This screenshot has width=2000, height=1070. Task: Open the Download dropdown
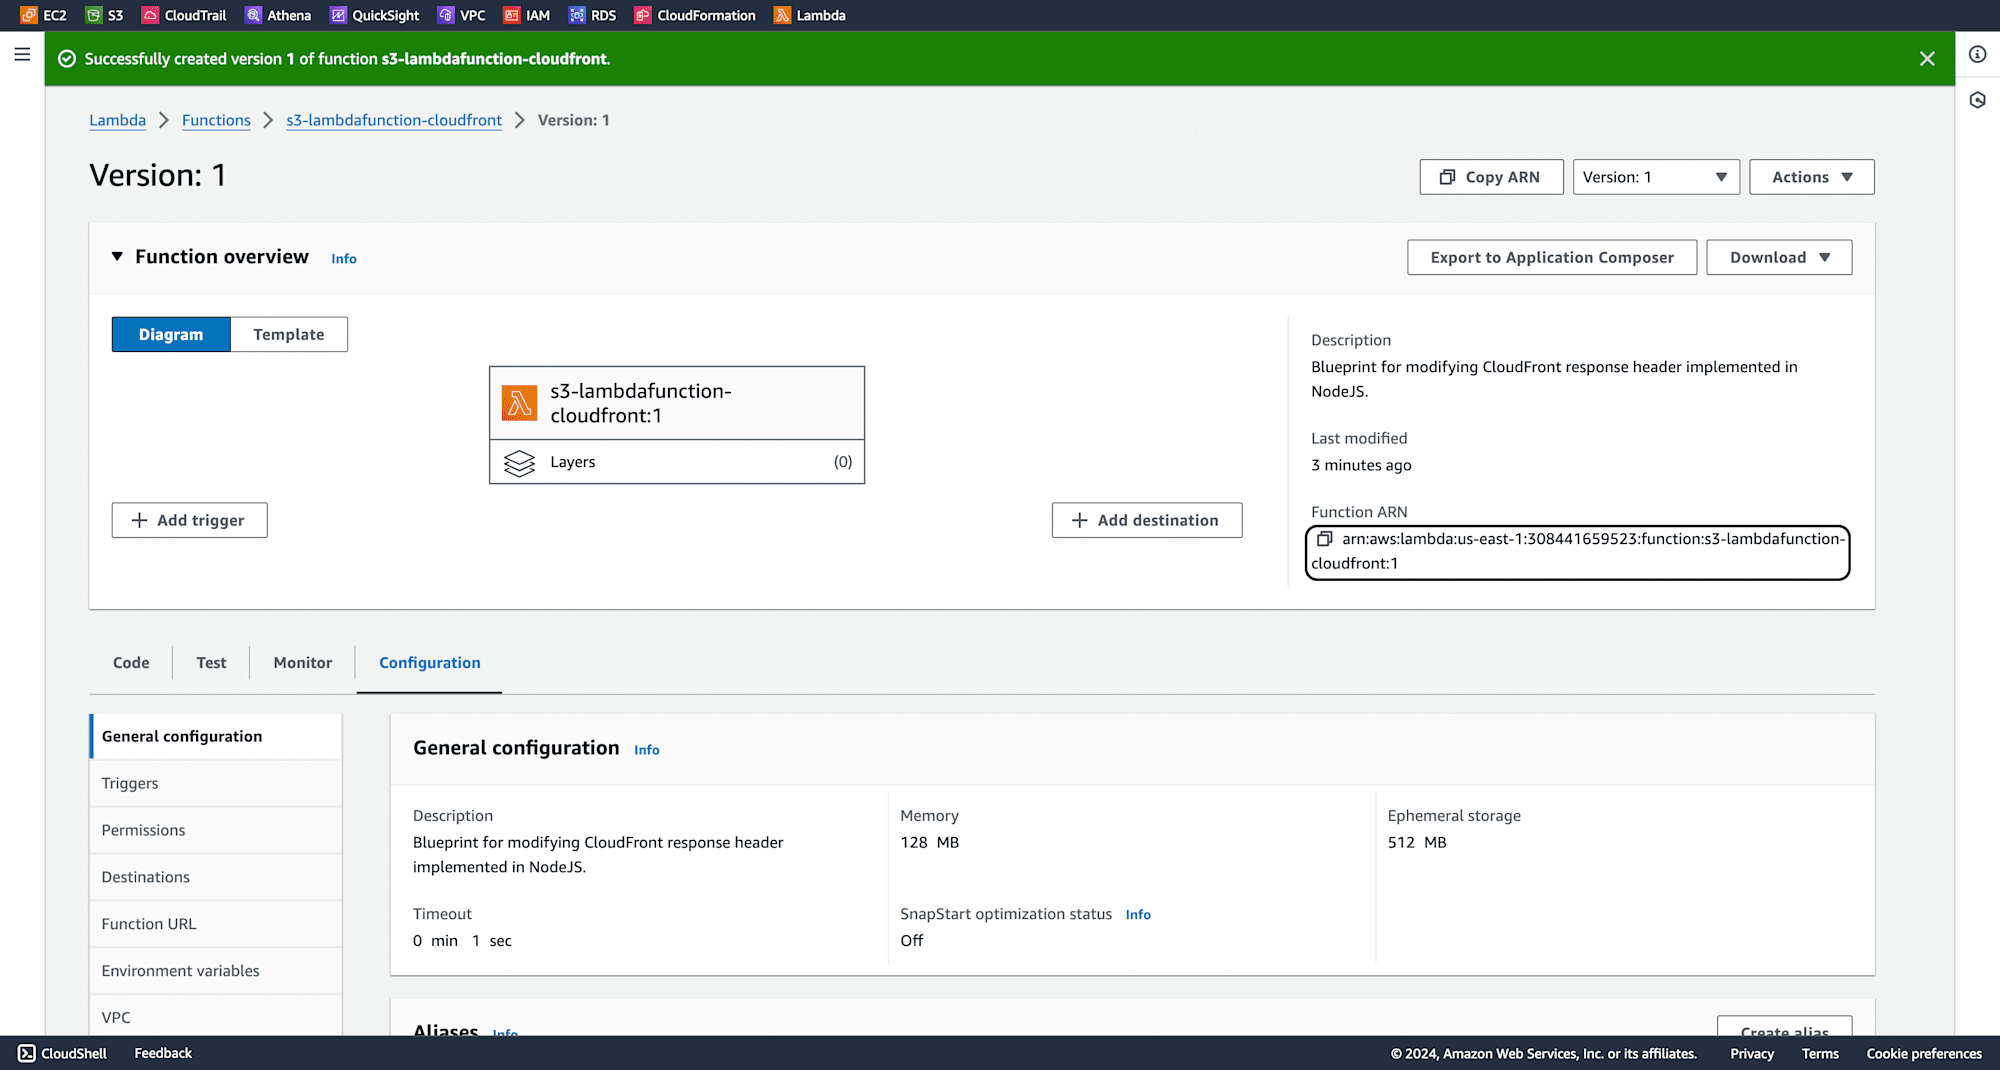[1779, 257]
